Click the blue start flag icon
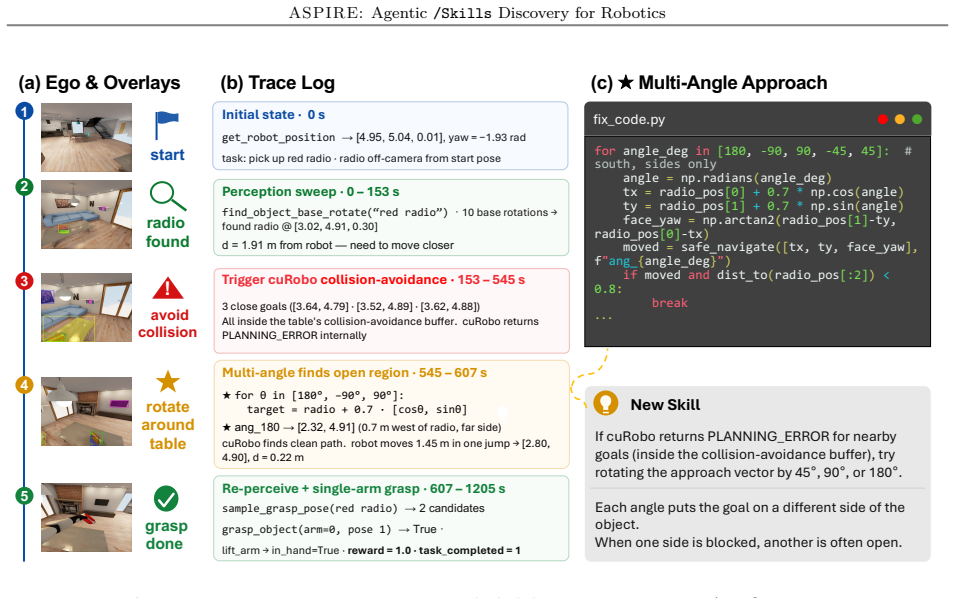 pyautogui.click(x=166, y=126)
